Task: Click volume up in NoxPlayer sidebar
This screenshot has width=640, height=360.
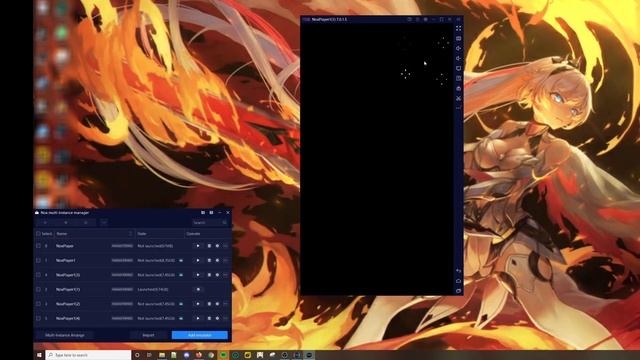Action: (x=458, y=48)
